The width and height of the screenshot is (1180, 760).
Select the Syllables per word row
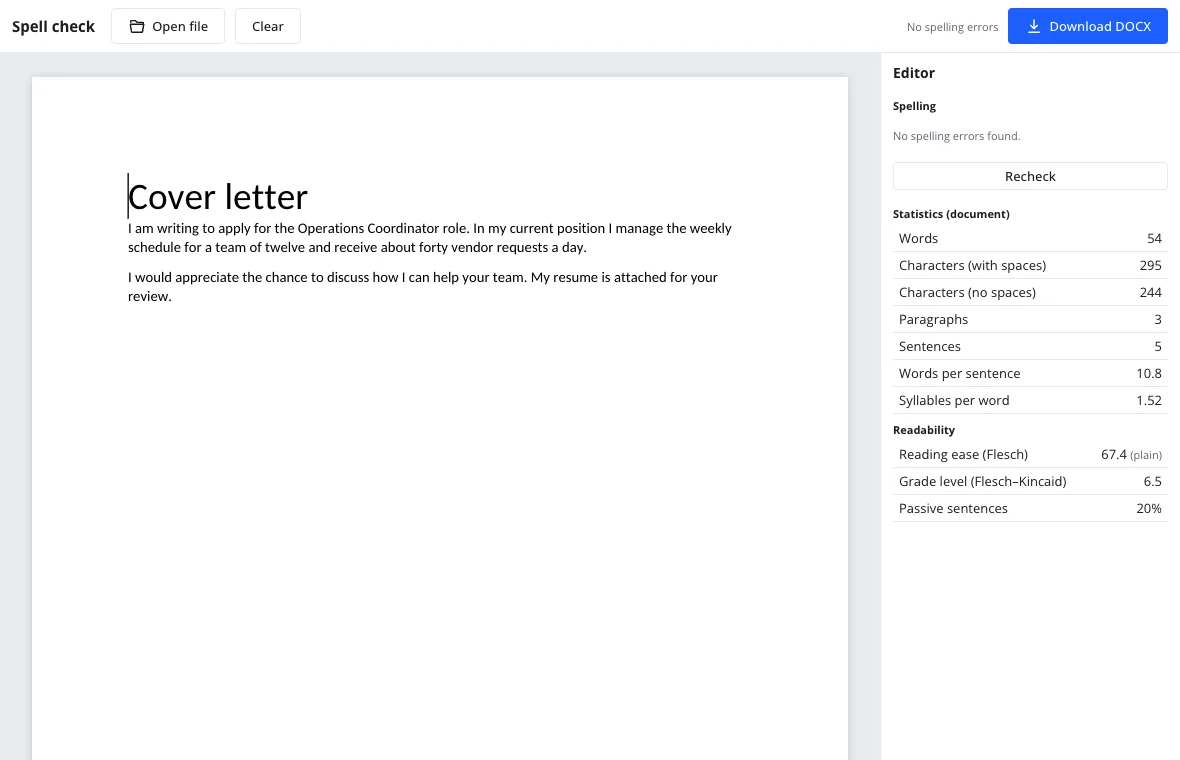click(1029, 401)
